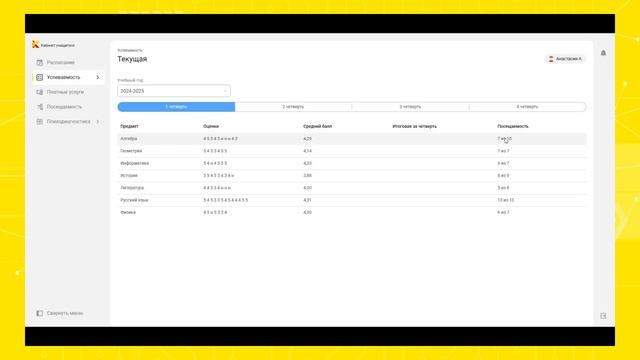Open notifications via the bell icon
Viewport: 640px width, 360px height.
pyautogui.click(x=603, y=53)
